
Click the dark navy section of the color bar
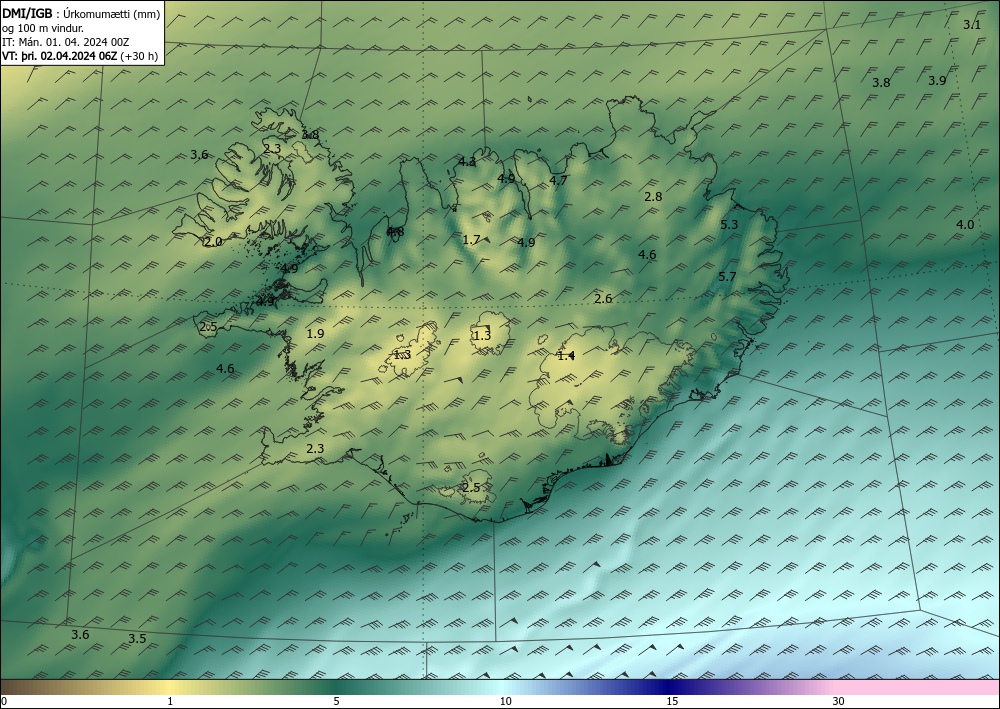tap(670, 687)
